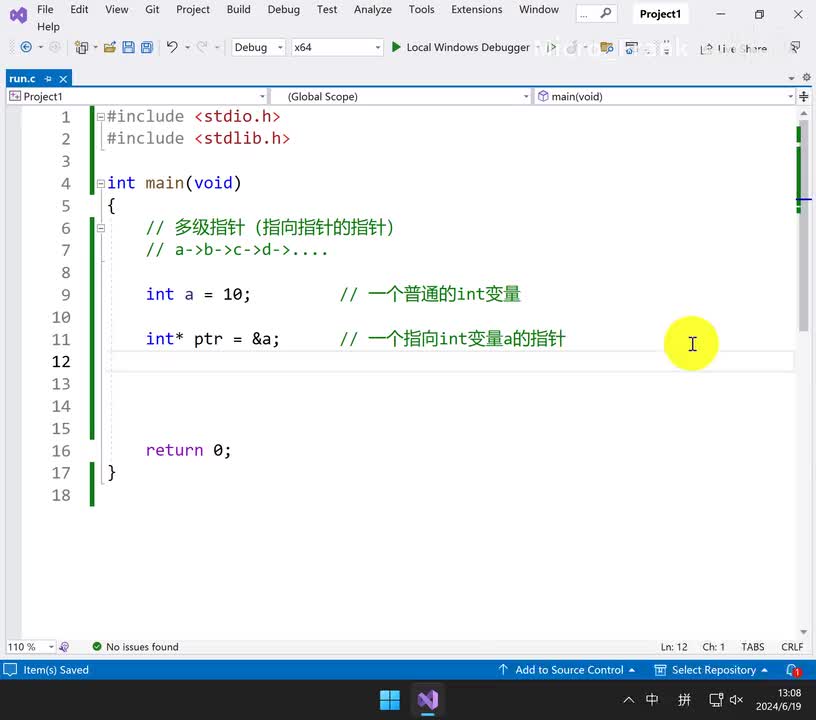
Task: Open the main(void) member dropdown
Action: (x=665, y=97)
